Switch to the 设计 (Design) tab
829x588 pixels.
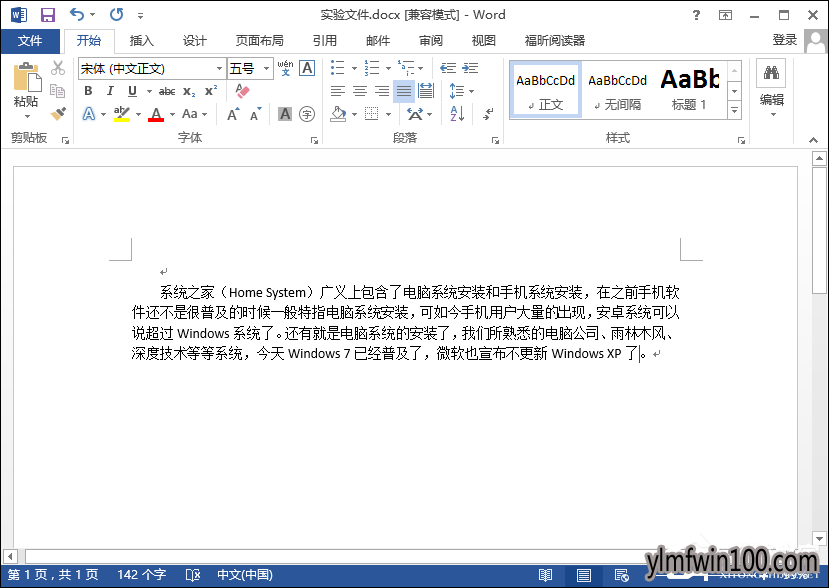point(195,41)
